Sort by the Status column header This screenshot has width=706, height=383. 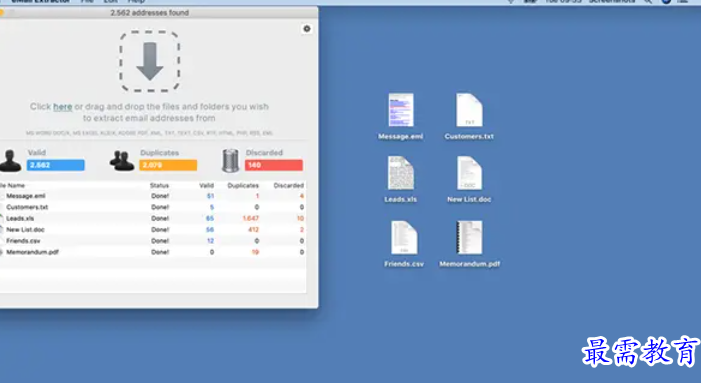click(x=159, y=185)
